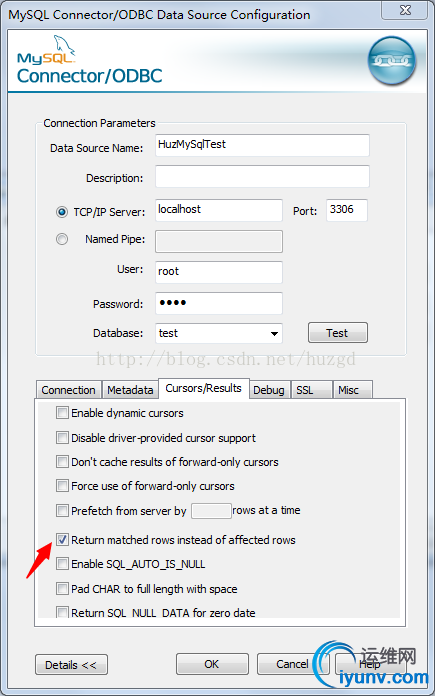Click the Cancel button
This screenshot has height=696, width=435.
(292, 664)
